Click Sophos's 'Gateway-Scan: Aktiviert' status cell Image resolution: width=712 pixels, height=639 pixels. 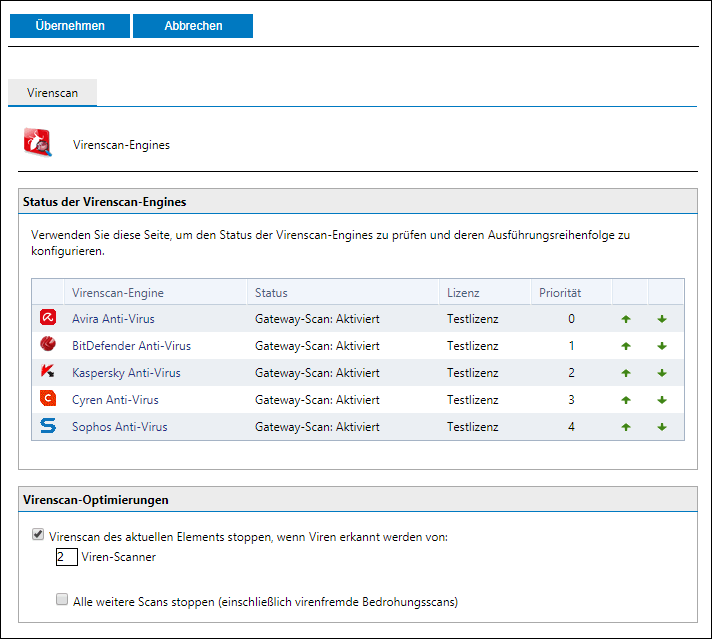pyautogui.click(x=317, y=427)
